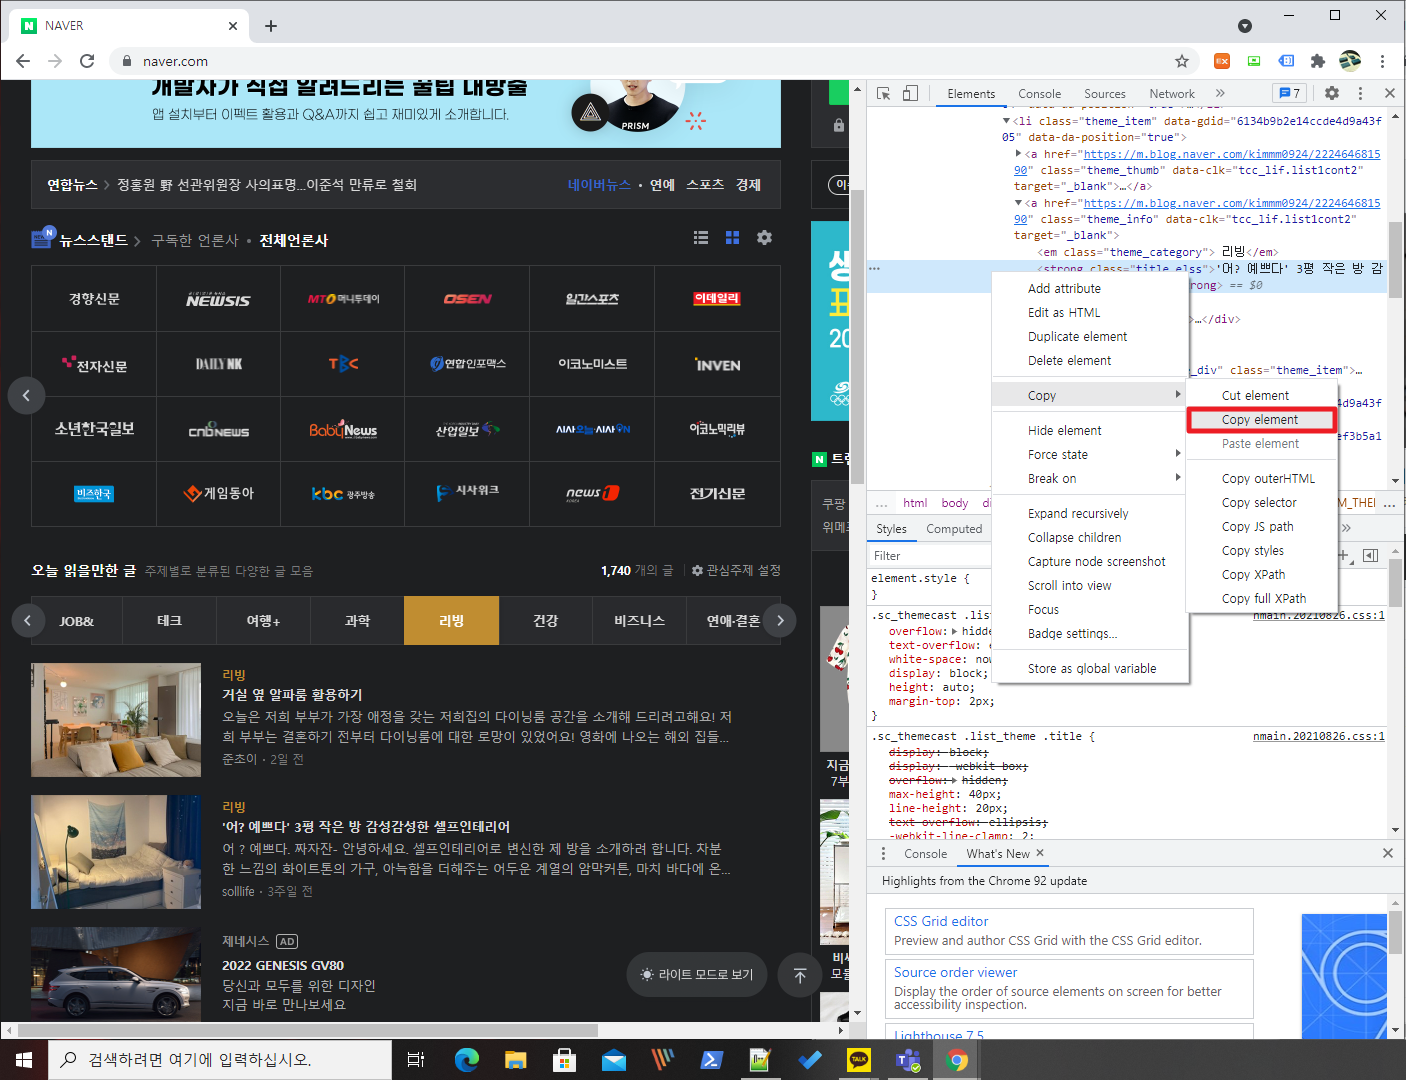Open the NEWSIS press logo
Screen dimensions: 1406x1080
tap(218, 299)
